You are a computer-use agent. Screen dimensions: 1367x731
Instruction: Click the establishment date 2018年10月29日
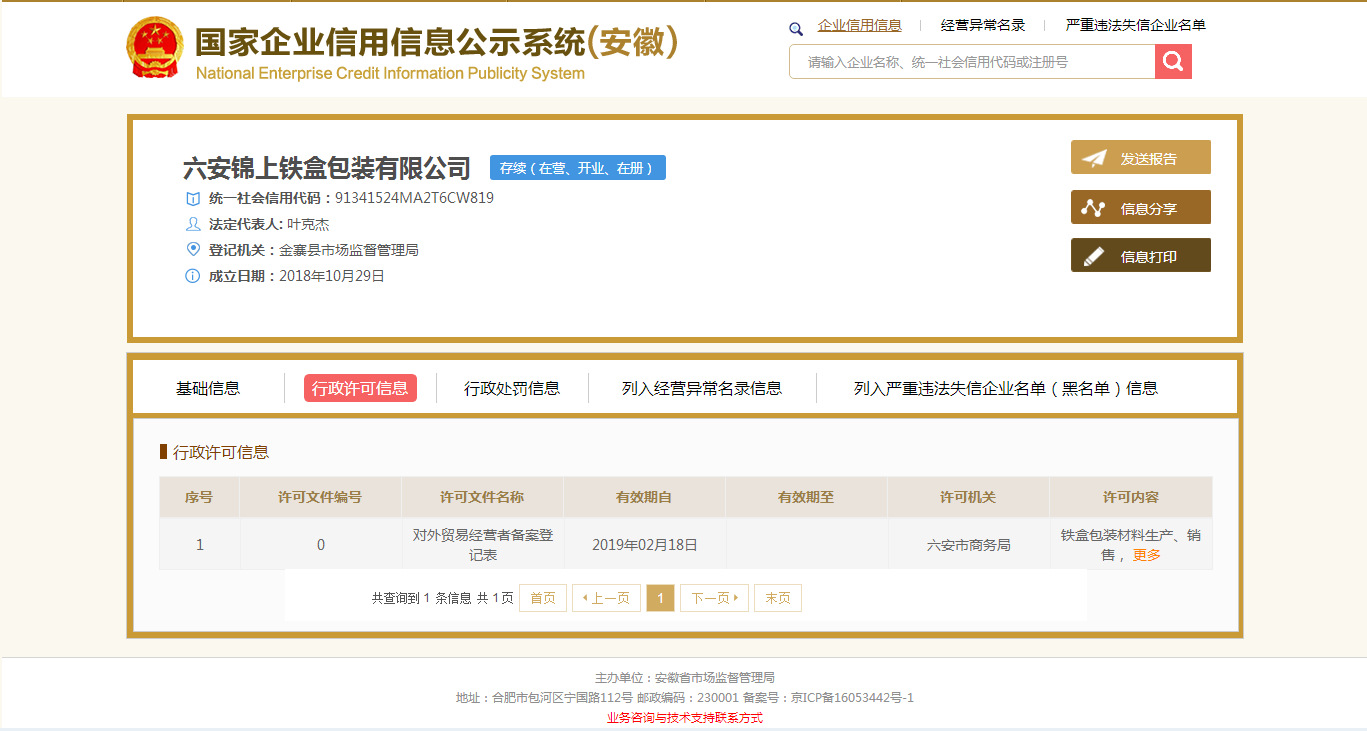[x=332, y=276]
